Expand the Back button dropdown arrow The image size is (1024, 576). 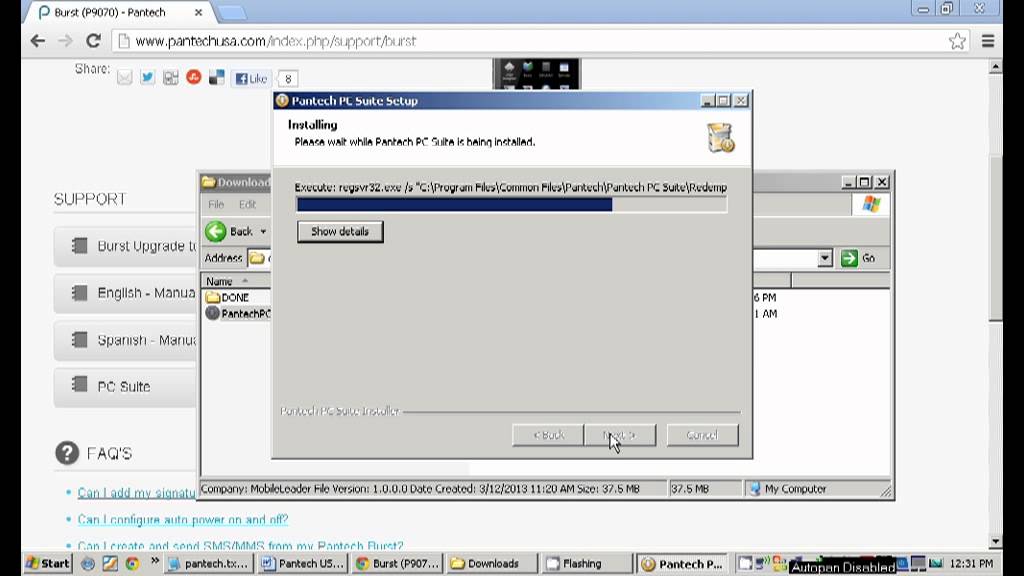click(264, 231)
